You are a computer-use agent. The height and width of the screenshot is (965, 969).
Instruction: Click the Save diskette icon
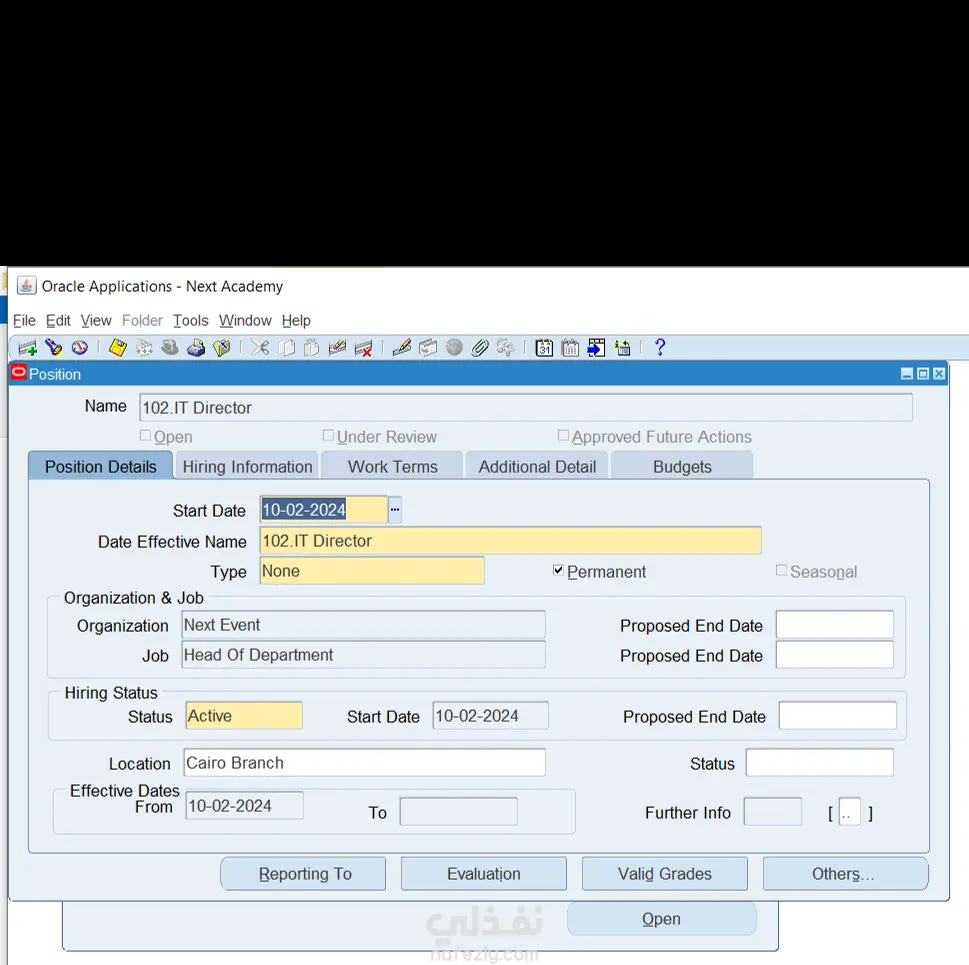(x=117, y=348)
